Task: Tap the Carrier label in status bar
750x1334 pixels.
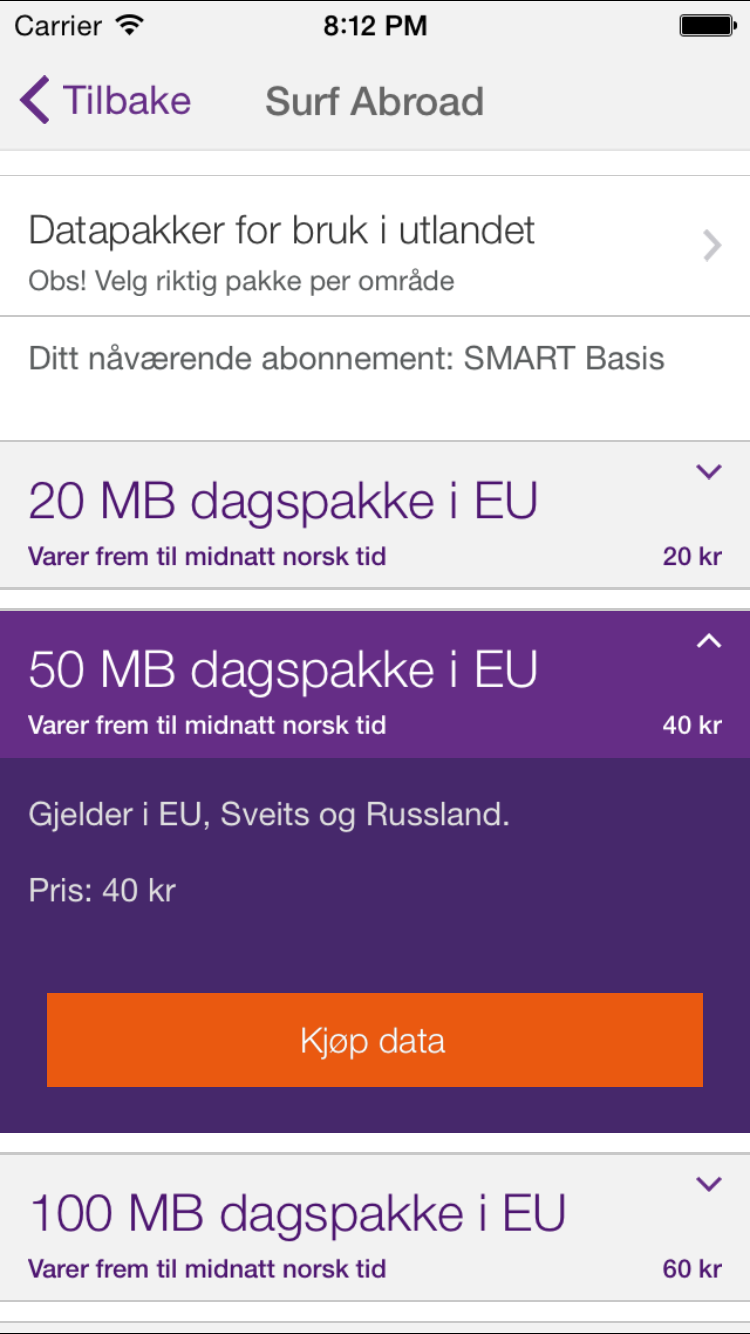Action: pyautogui.click(x=60, y=26)
